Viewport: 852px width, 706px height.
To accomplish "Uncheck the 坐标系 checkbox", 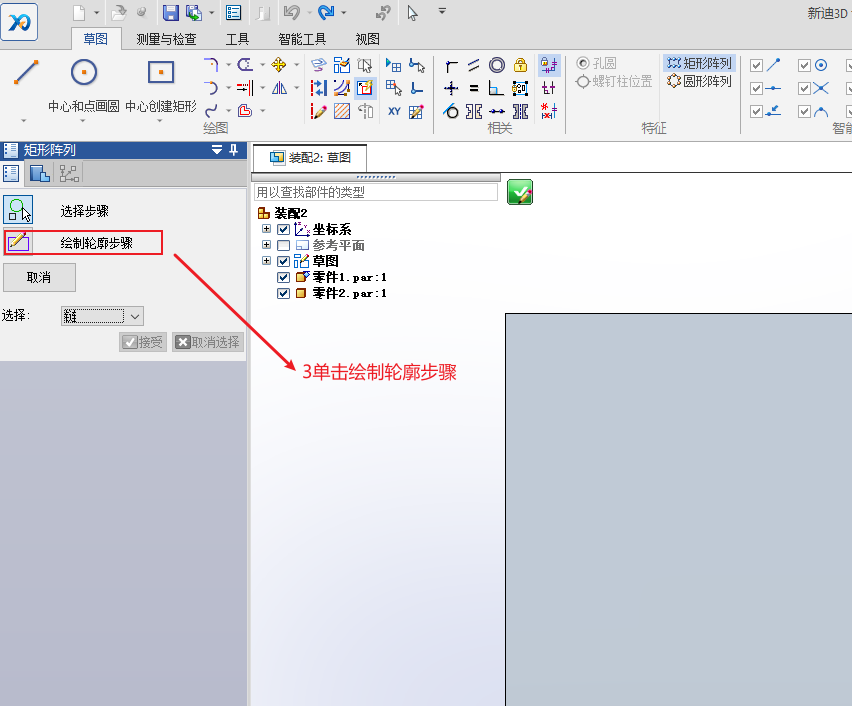I will 283,229.
